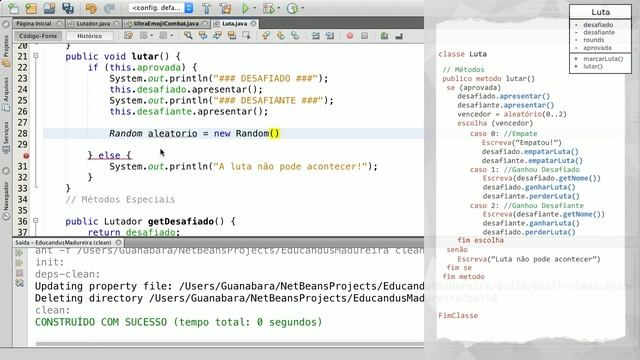Close the Lutador.java tab
This screenshot has height=360, width=640.
116,24
